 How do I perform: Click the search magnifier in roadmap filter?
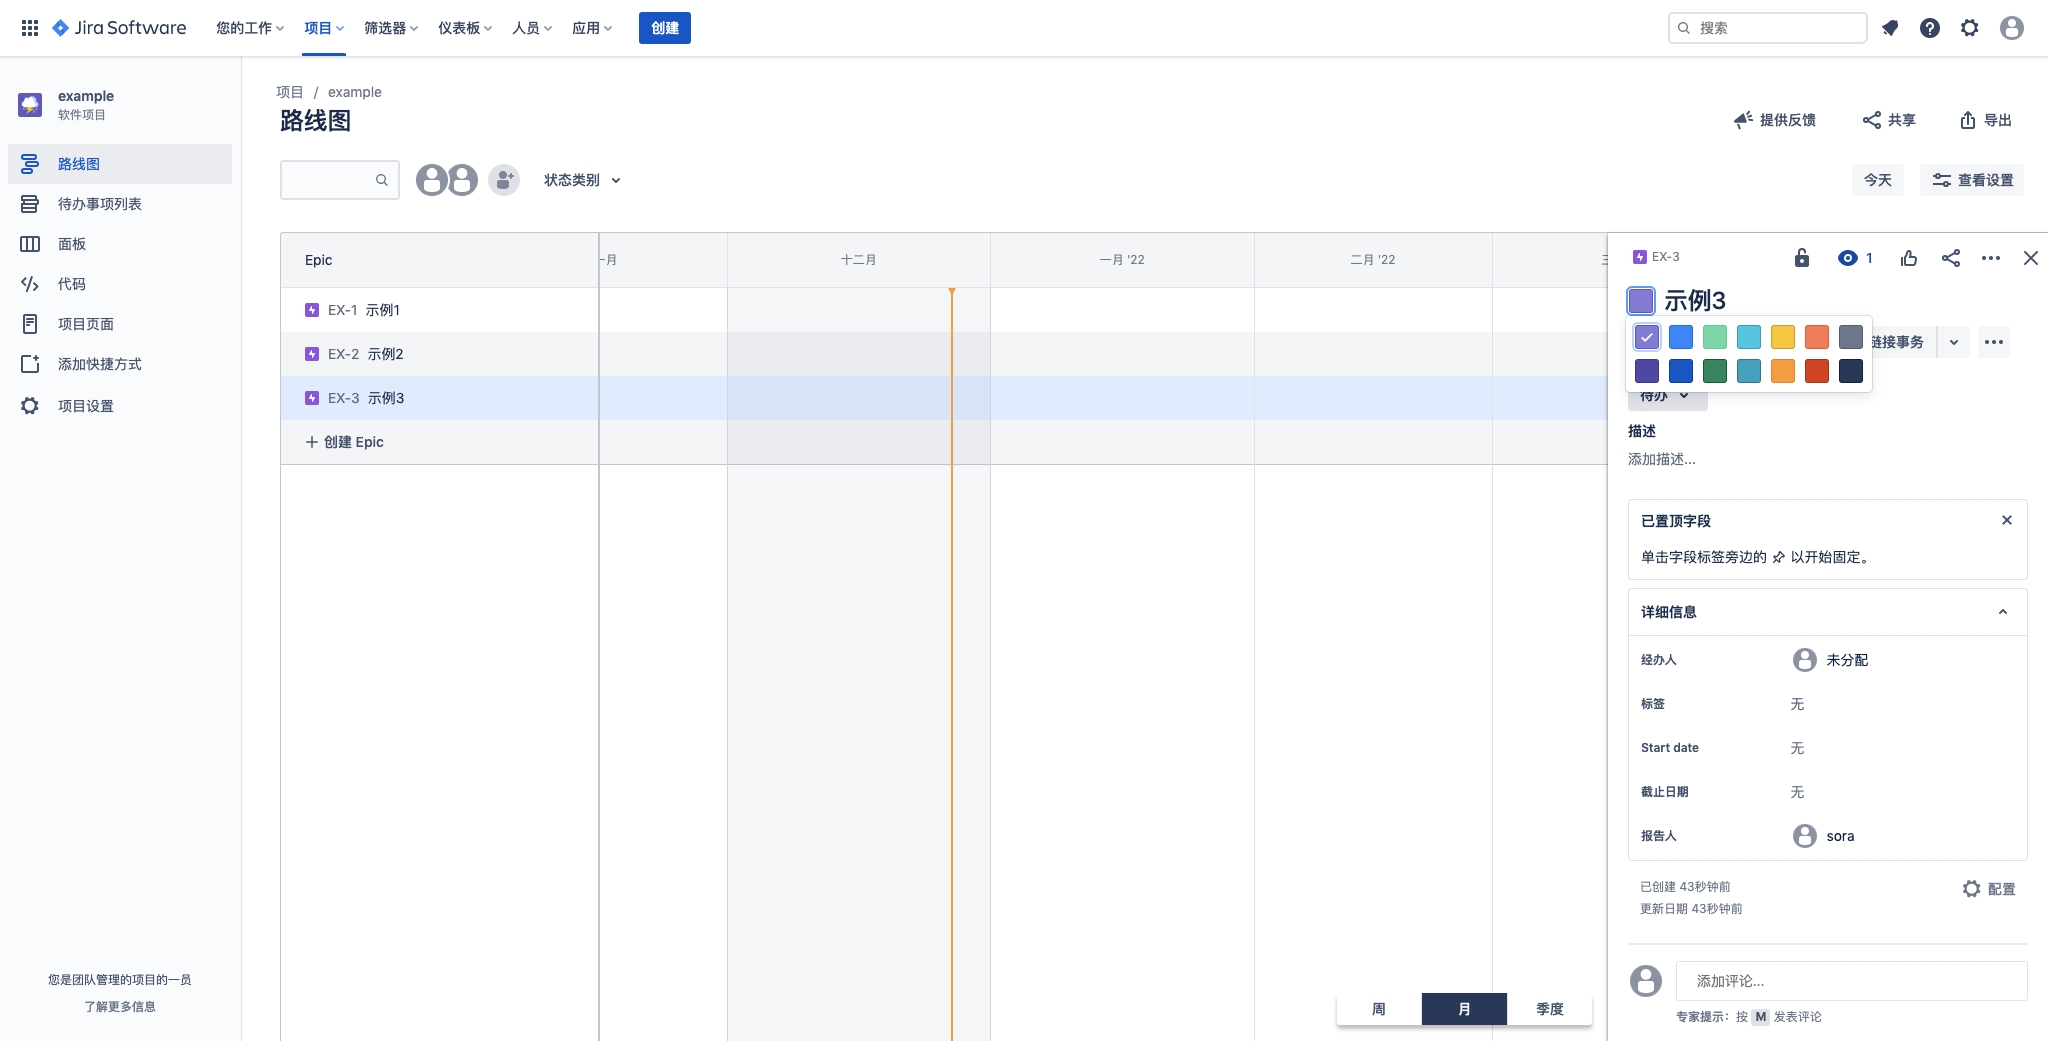[x=381, y=180]
